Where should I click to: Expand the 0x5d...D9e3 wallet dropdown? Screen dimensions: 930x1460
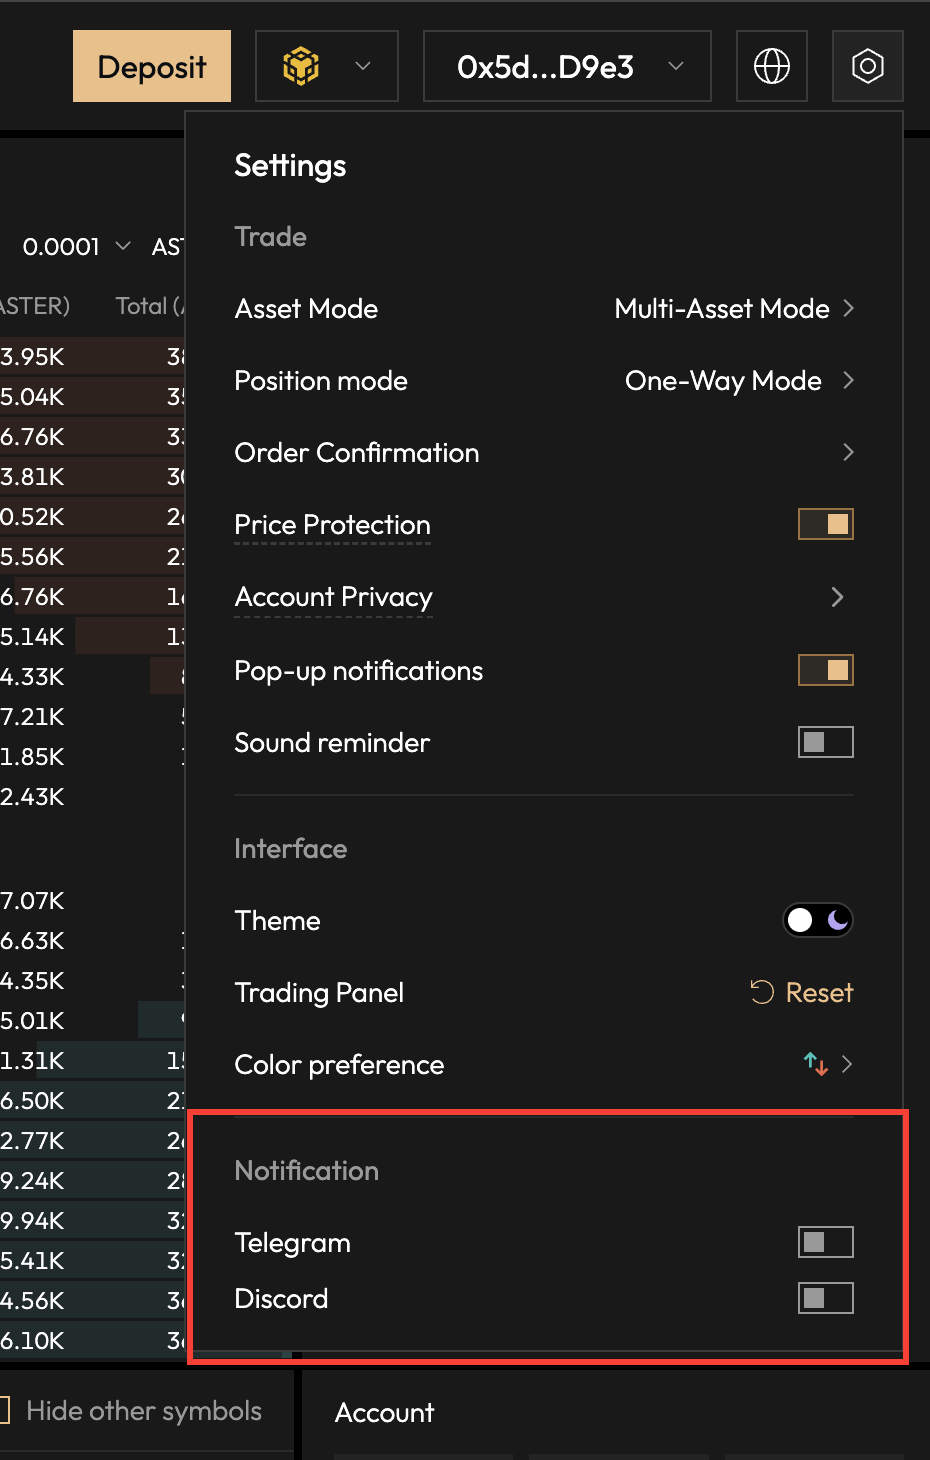567,67
